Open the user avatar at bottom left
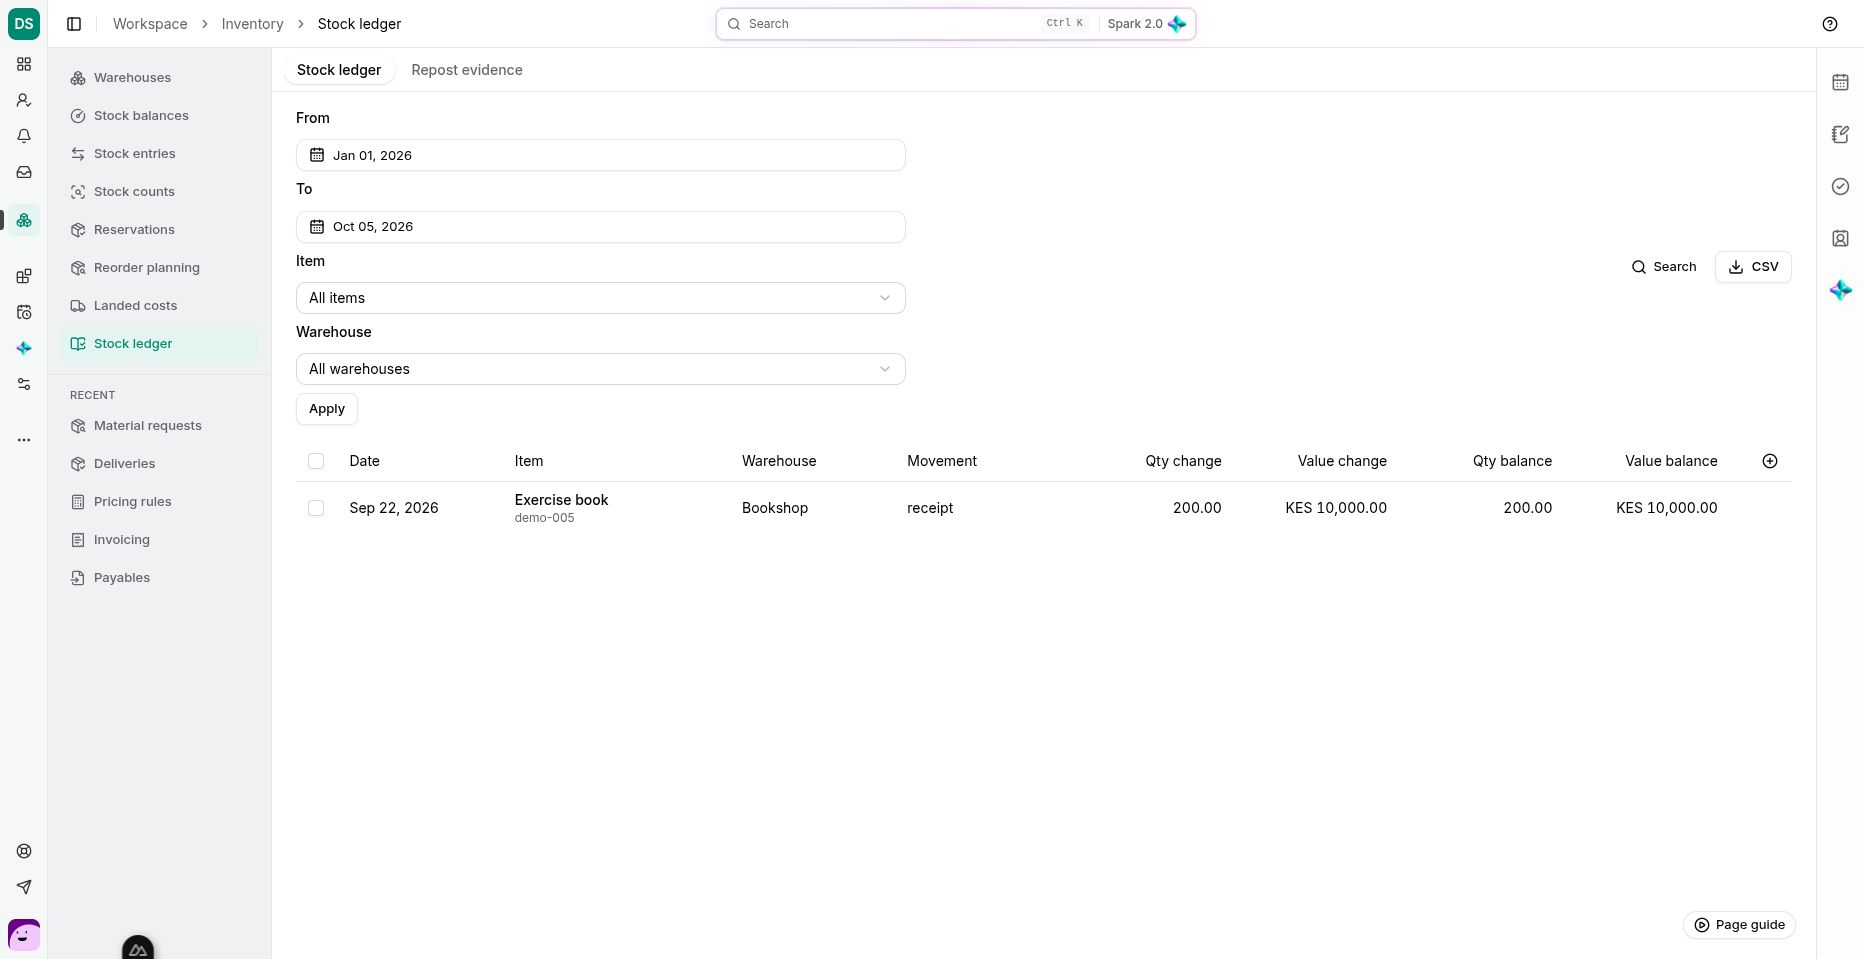The image size is (1864, 959). (24, 935)
